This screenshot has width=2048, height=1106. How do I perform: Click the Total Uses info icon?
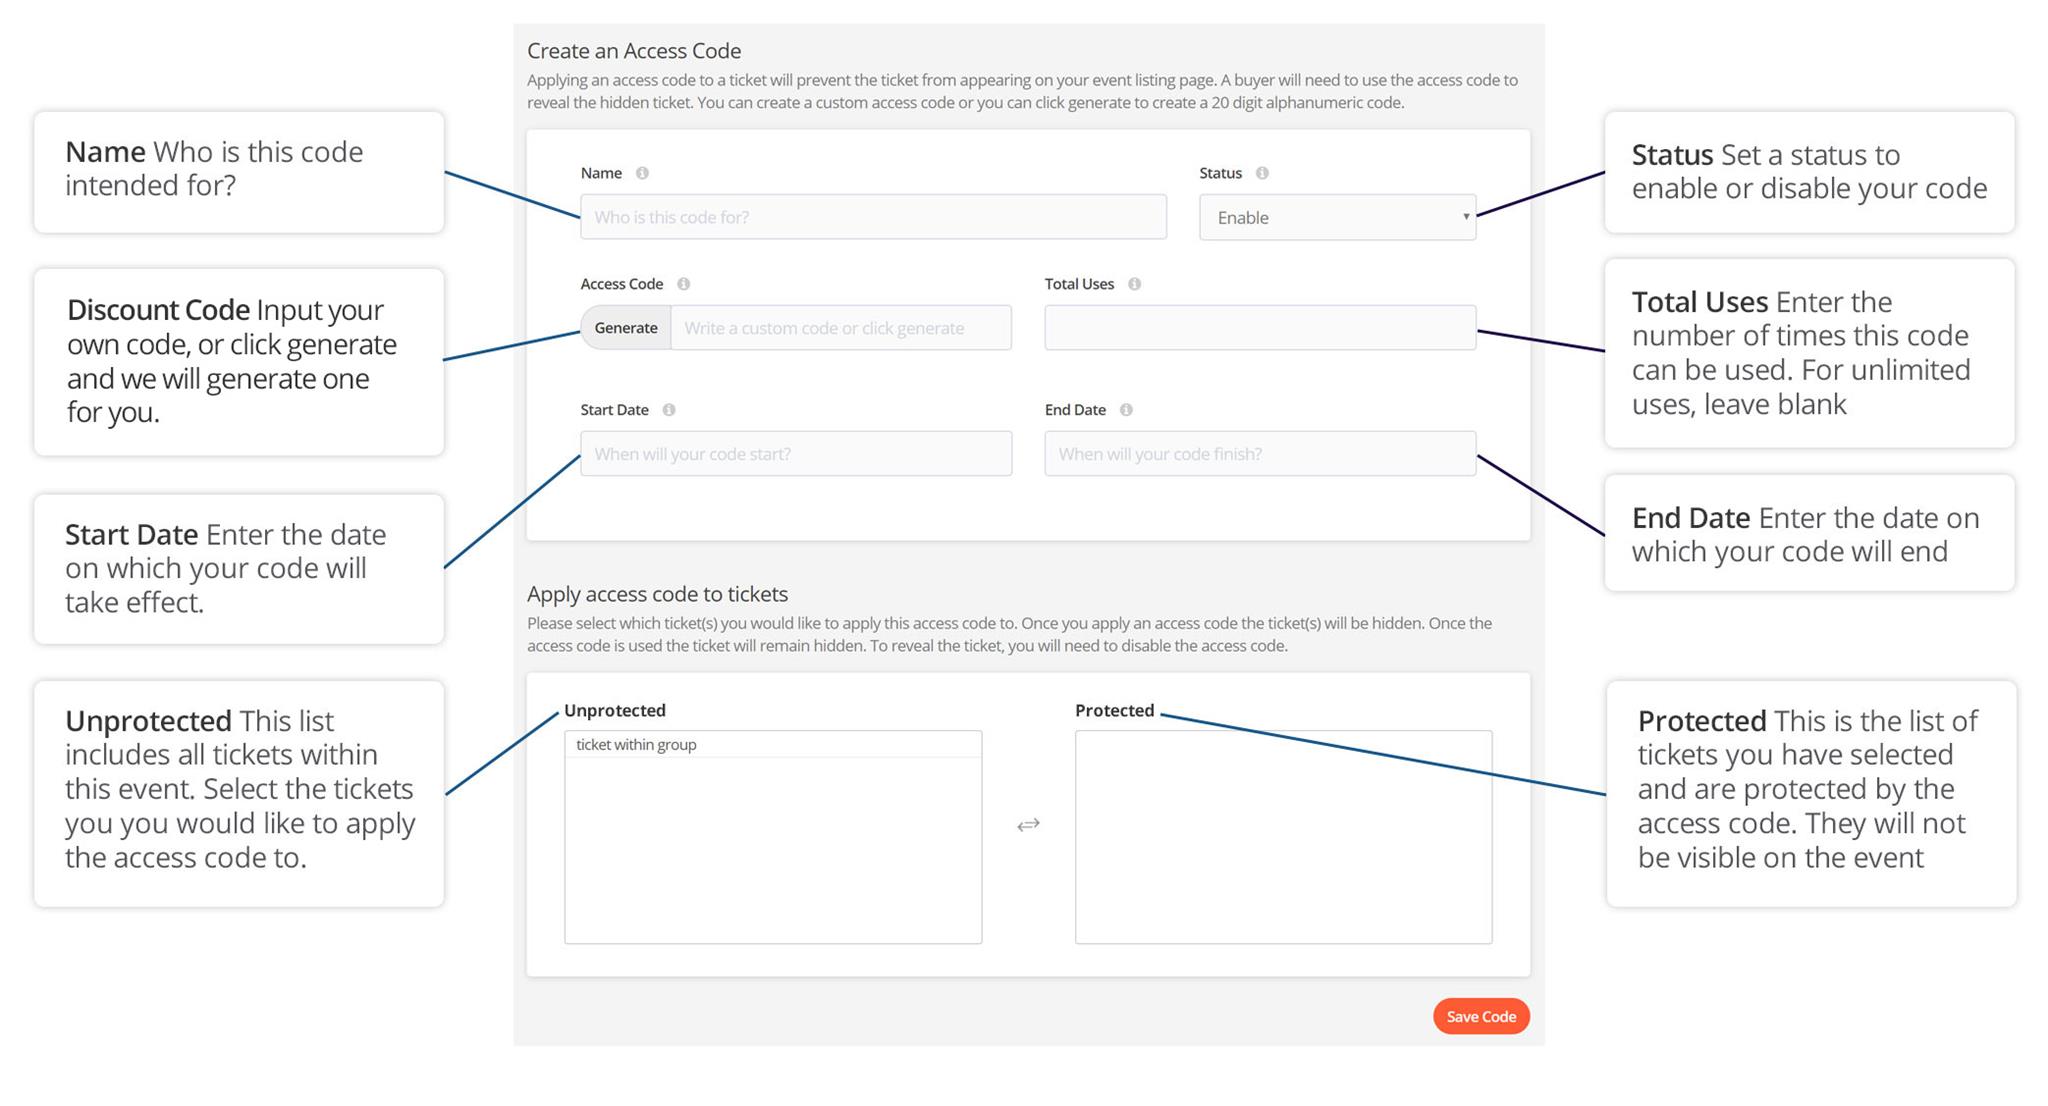pos(1134,284)
